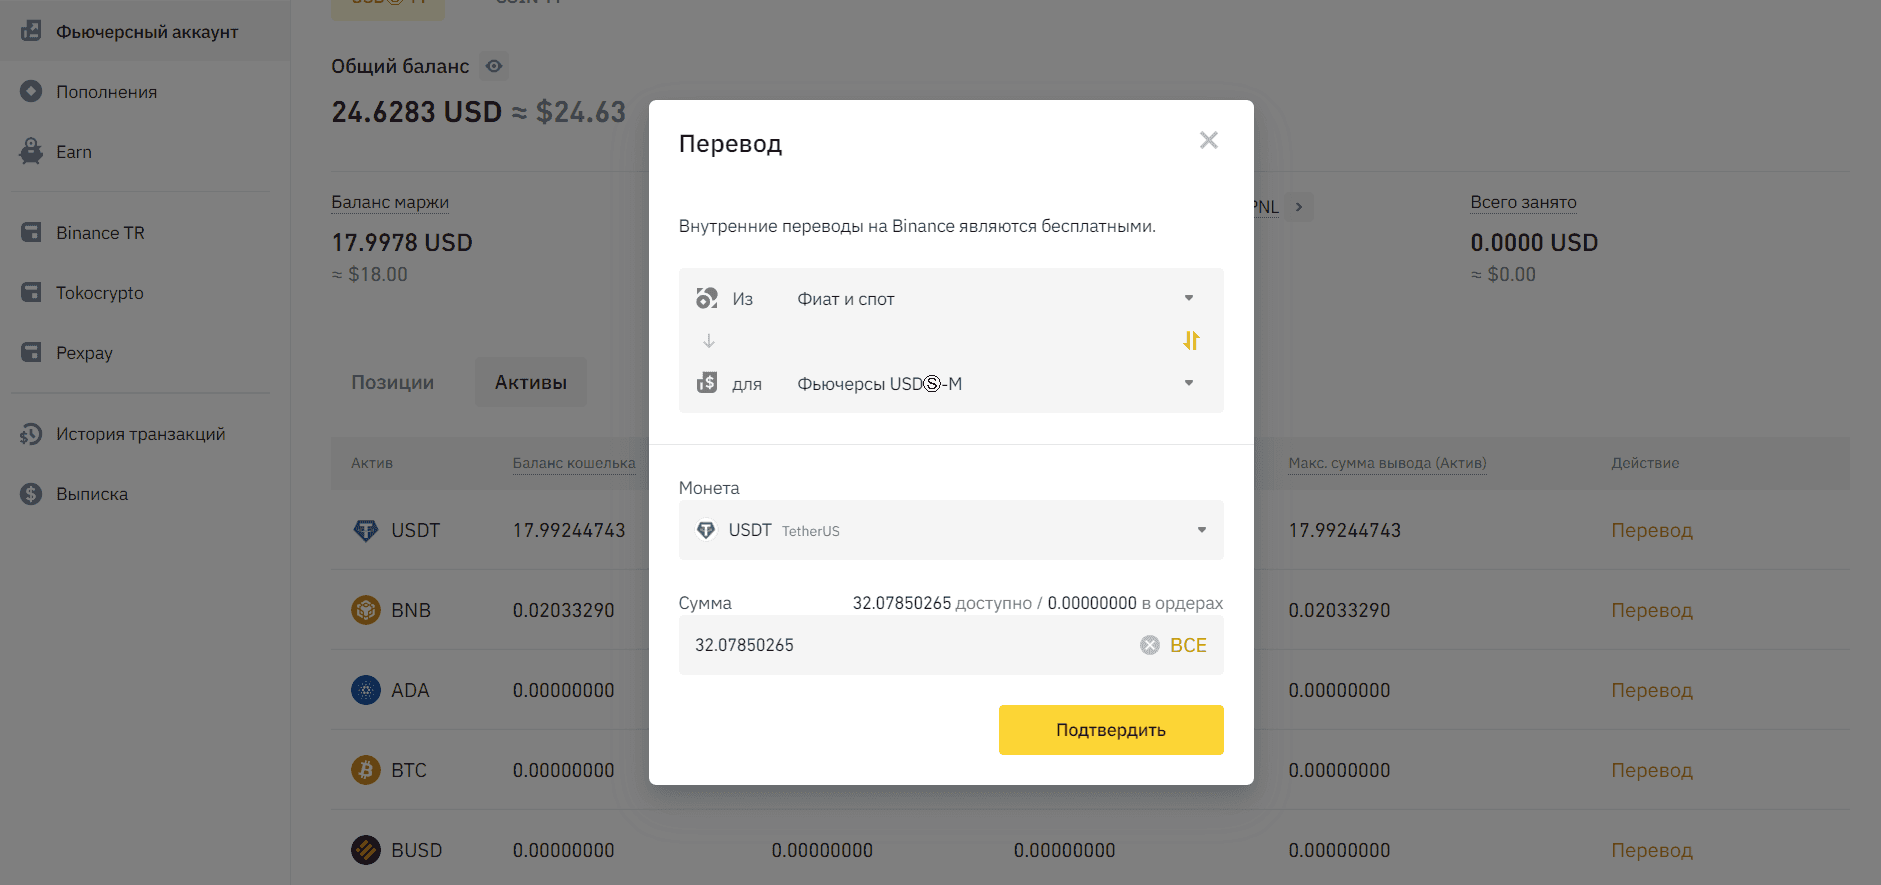
Task: Click the USDT coin icon in the table
Action: 366,530
